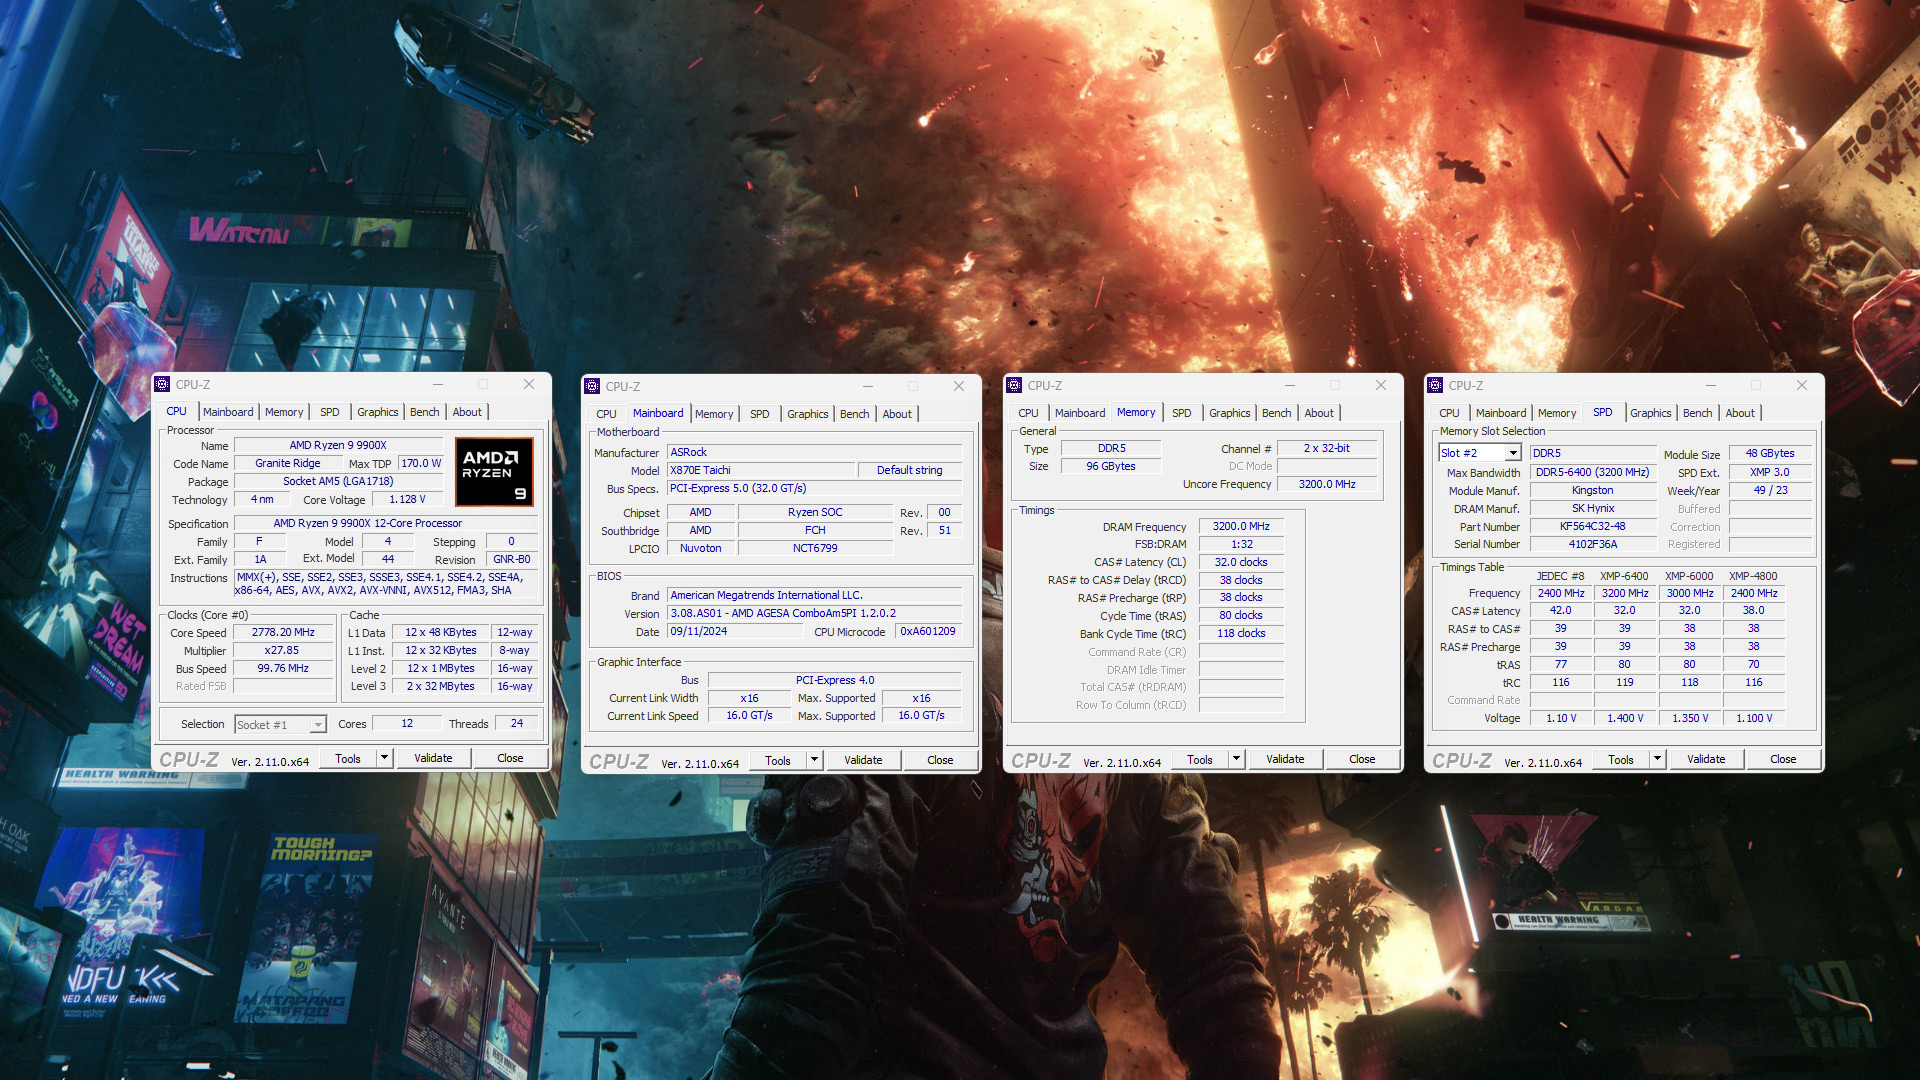The image size is (1920, 1080).
Task: Open Tools dropdown in first CPU-Z window
Action: tap(381, 757)
